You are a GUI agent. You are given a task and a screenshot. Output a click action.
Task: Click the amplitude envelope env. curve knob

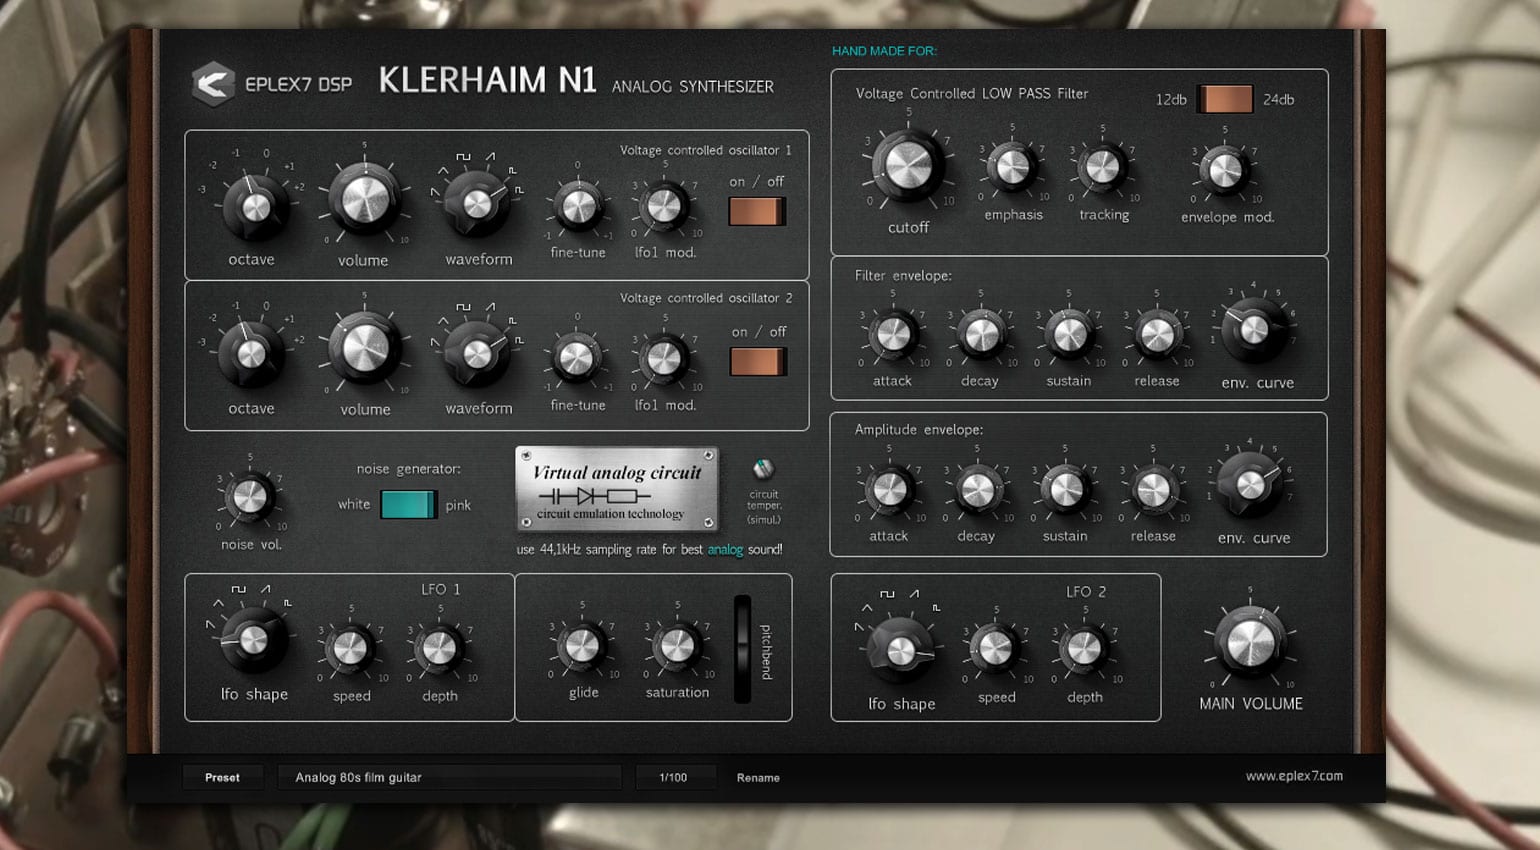point(1250,484)
